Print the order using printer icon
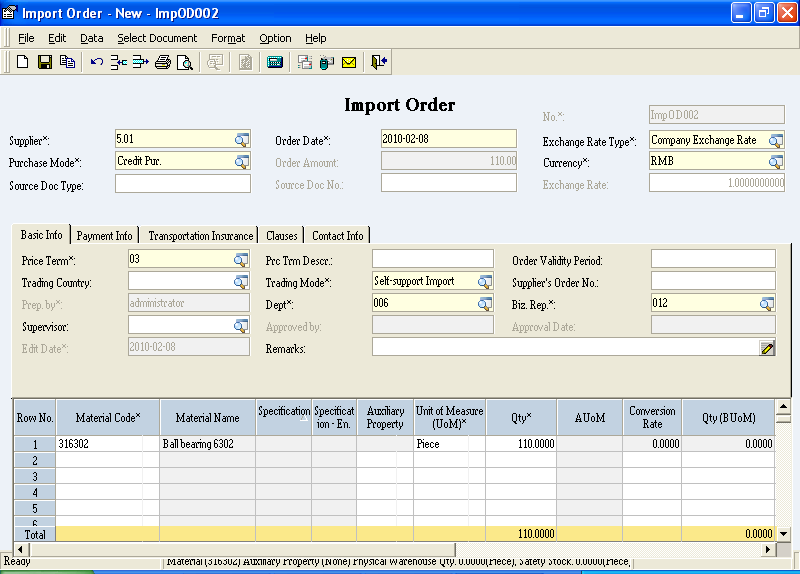The image size is (800, 574). 163,62
